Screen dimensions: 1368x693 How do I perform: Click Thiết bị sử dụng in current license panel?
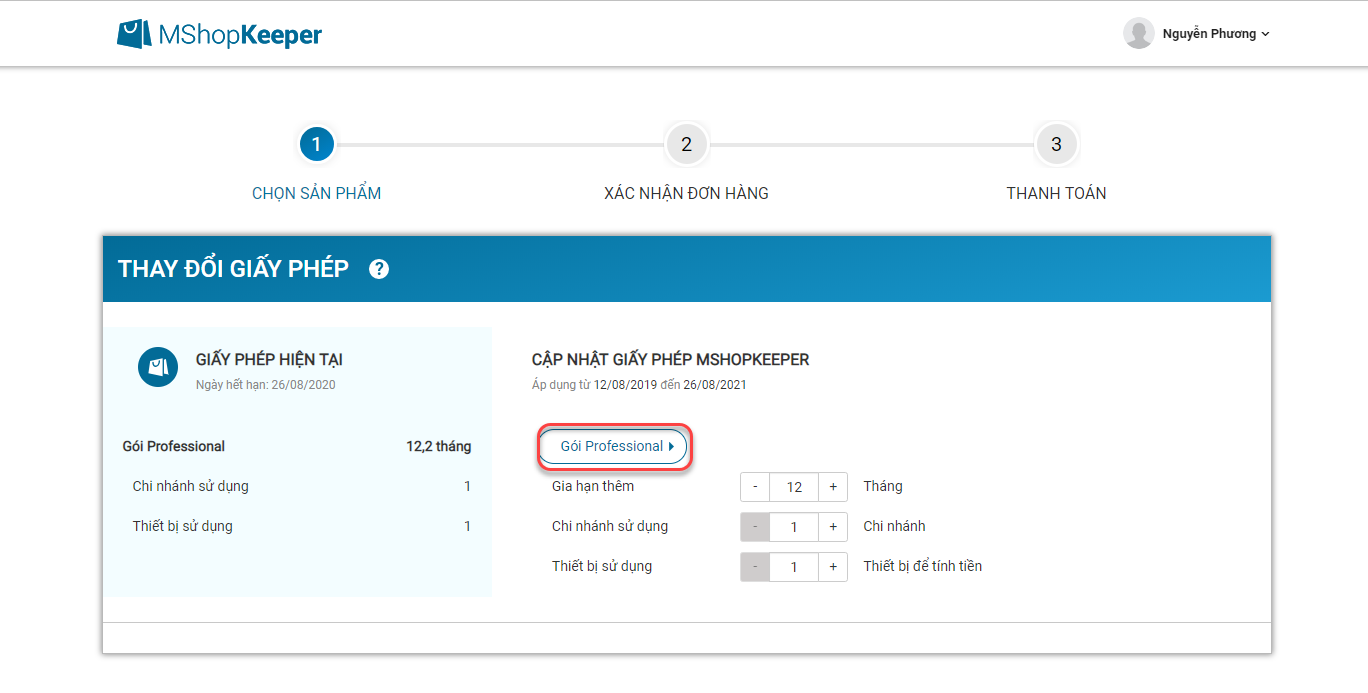coord(183,526)
